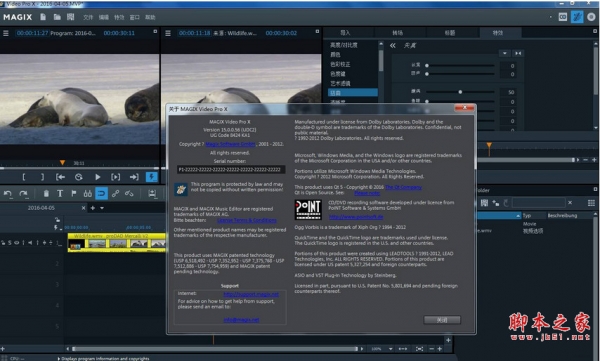Start playback with the Play button
This screenshot has width=600, height=361.
pyautogui.click(x=98, y=177)
